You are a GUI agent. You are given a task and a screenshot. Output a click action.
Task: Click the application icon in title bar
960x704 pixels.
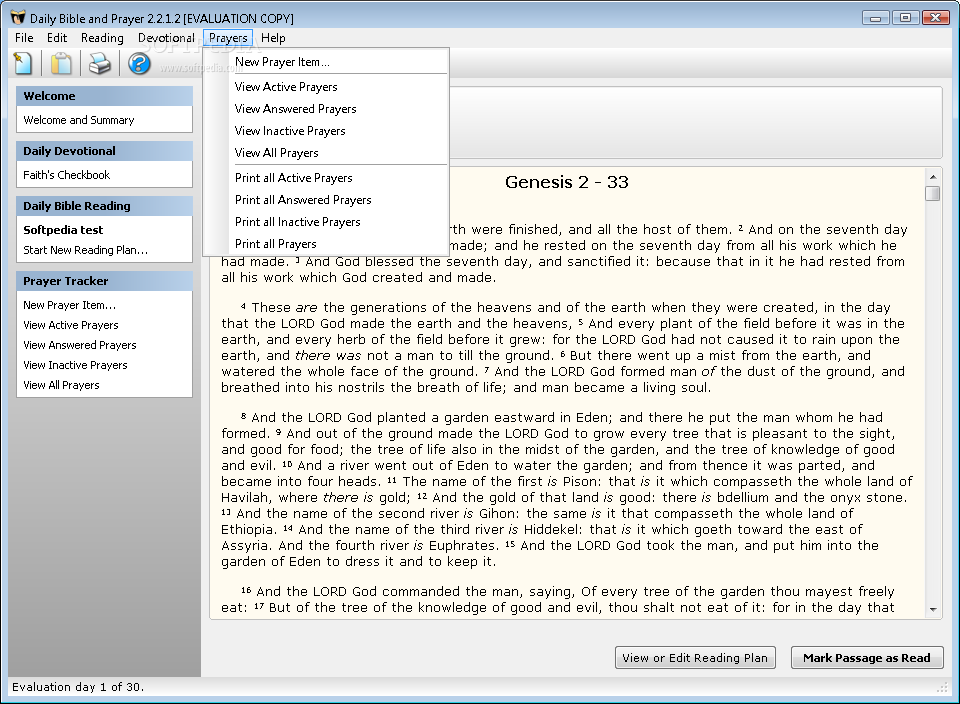18,18
